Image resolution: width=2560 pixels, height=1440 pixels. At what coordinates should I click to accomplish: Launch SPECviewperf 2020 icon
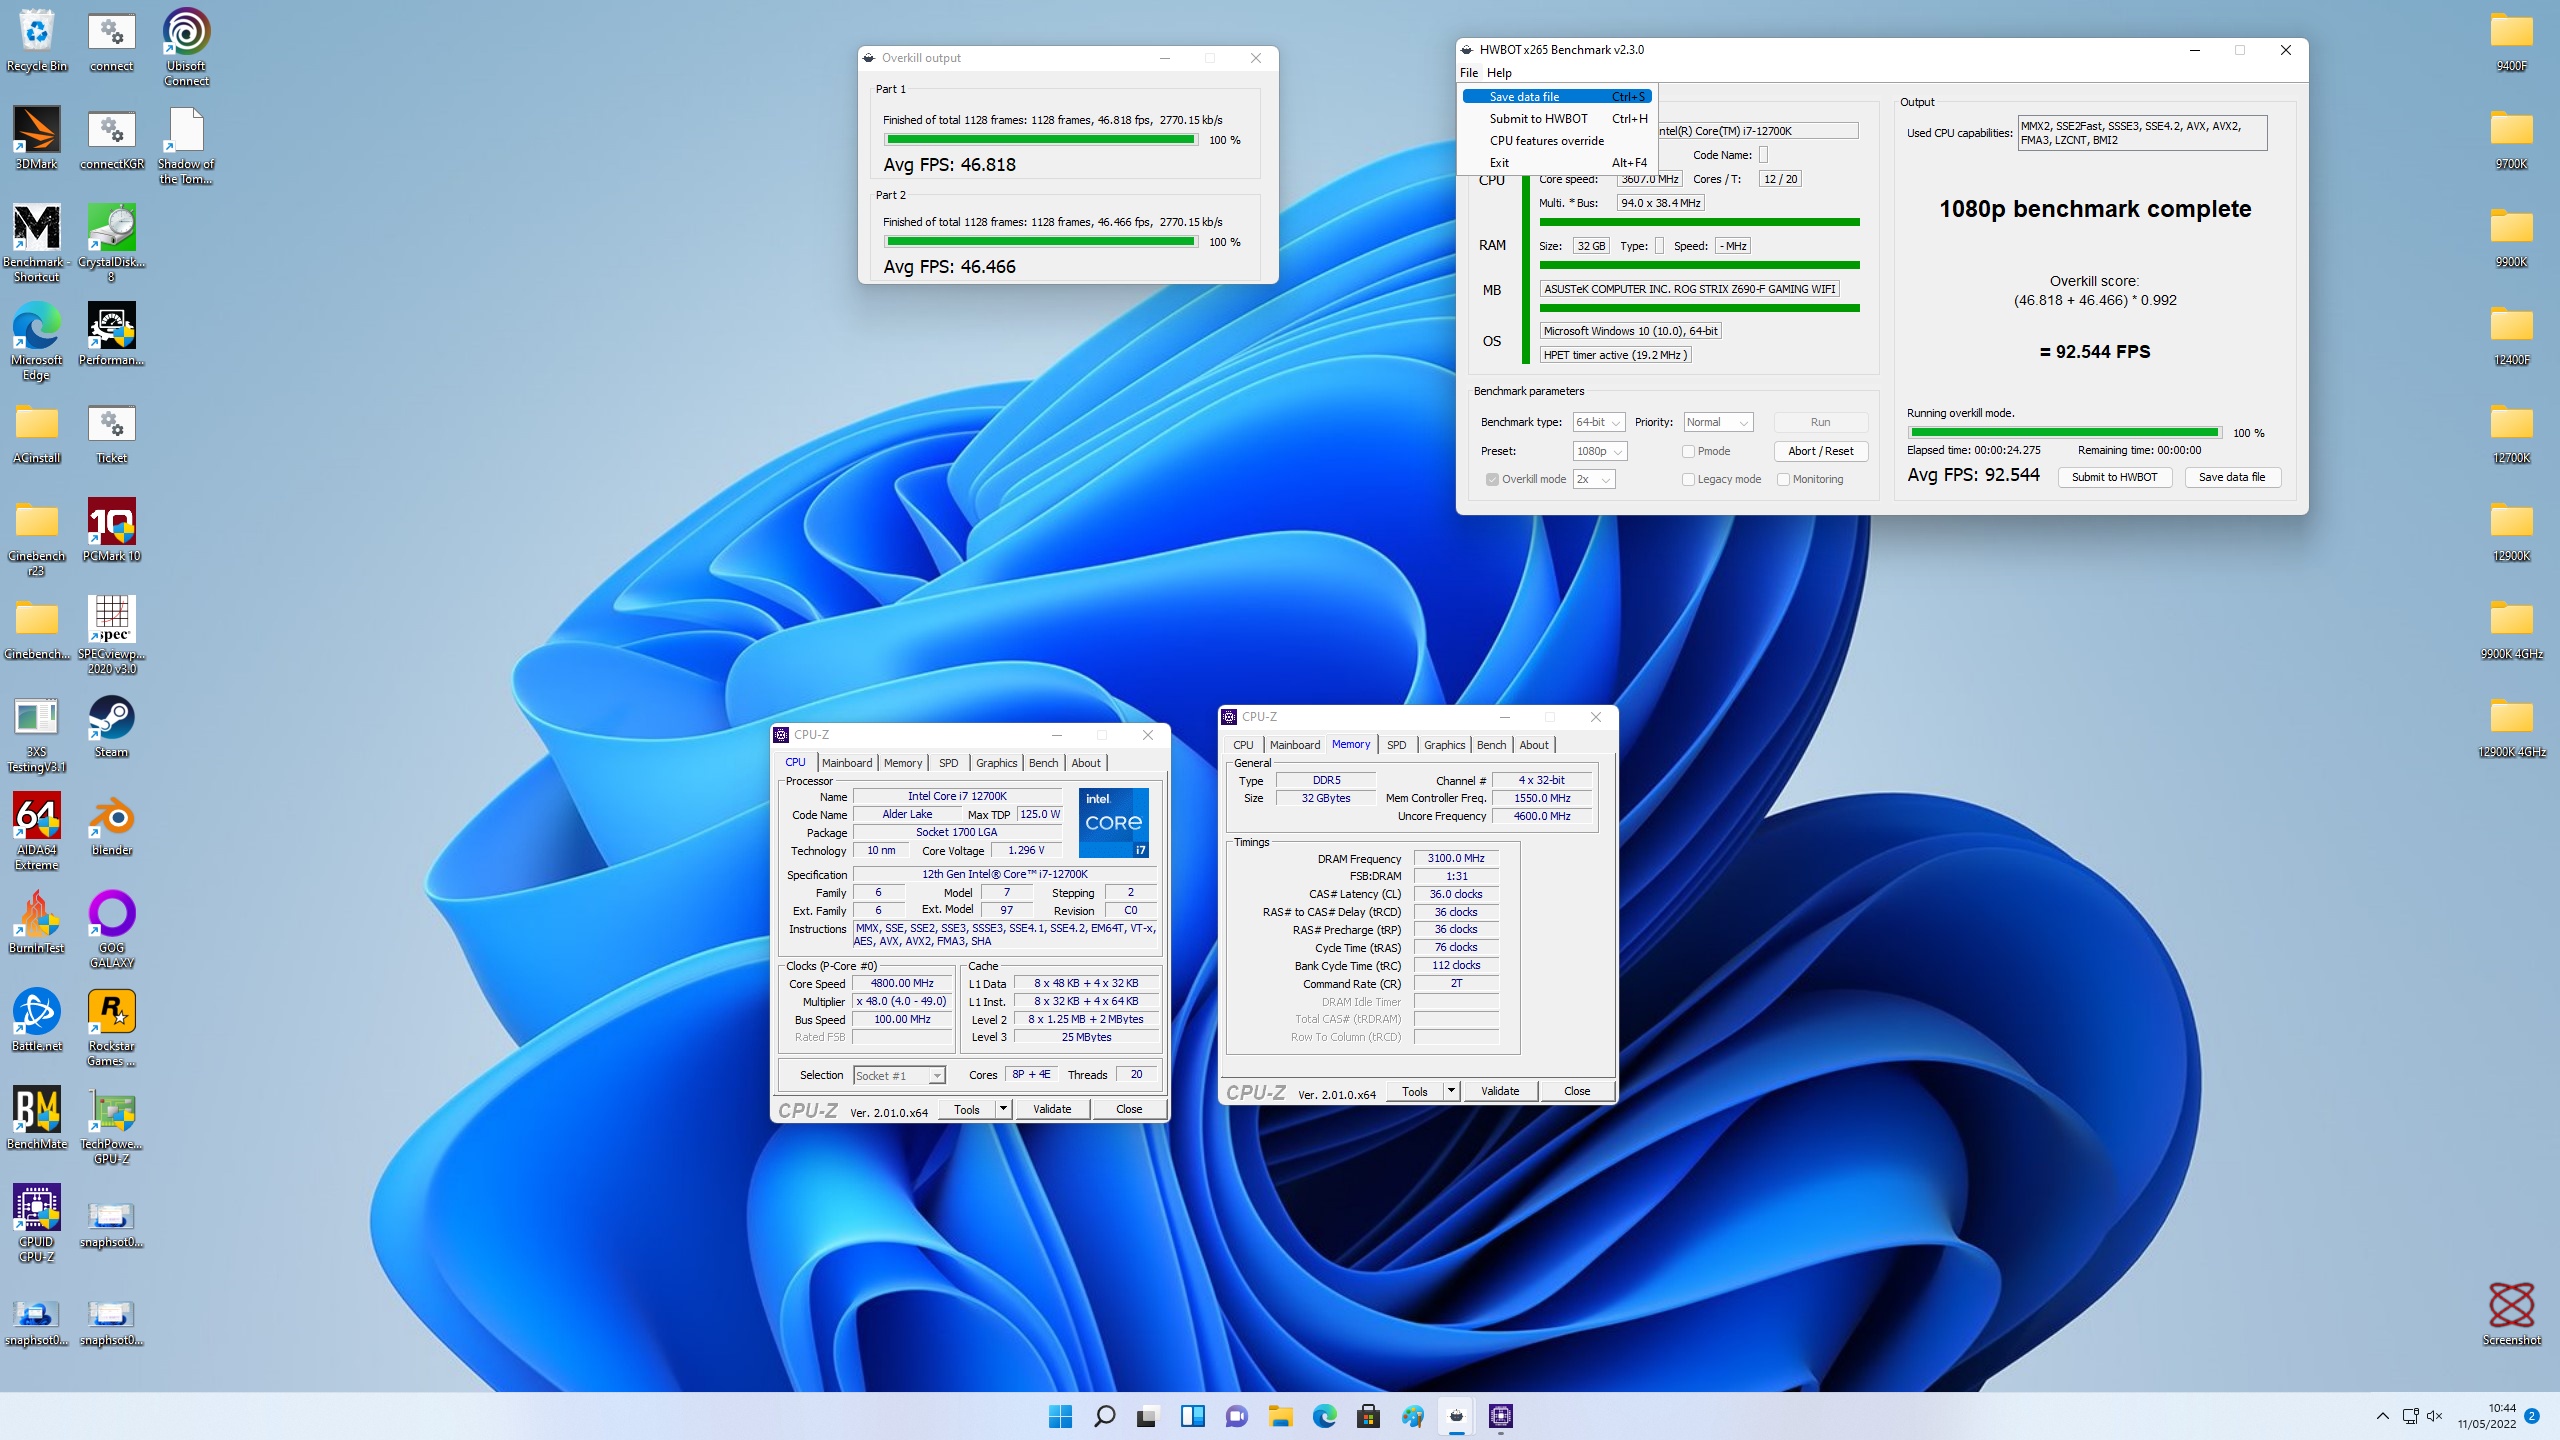pos(112,635)
